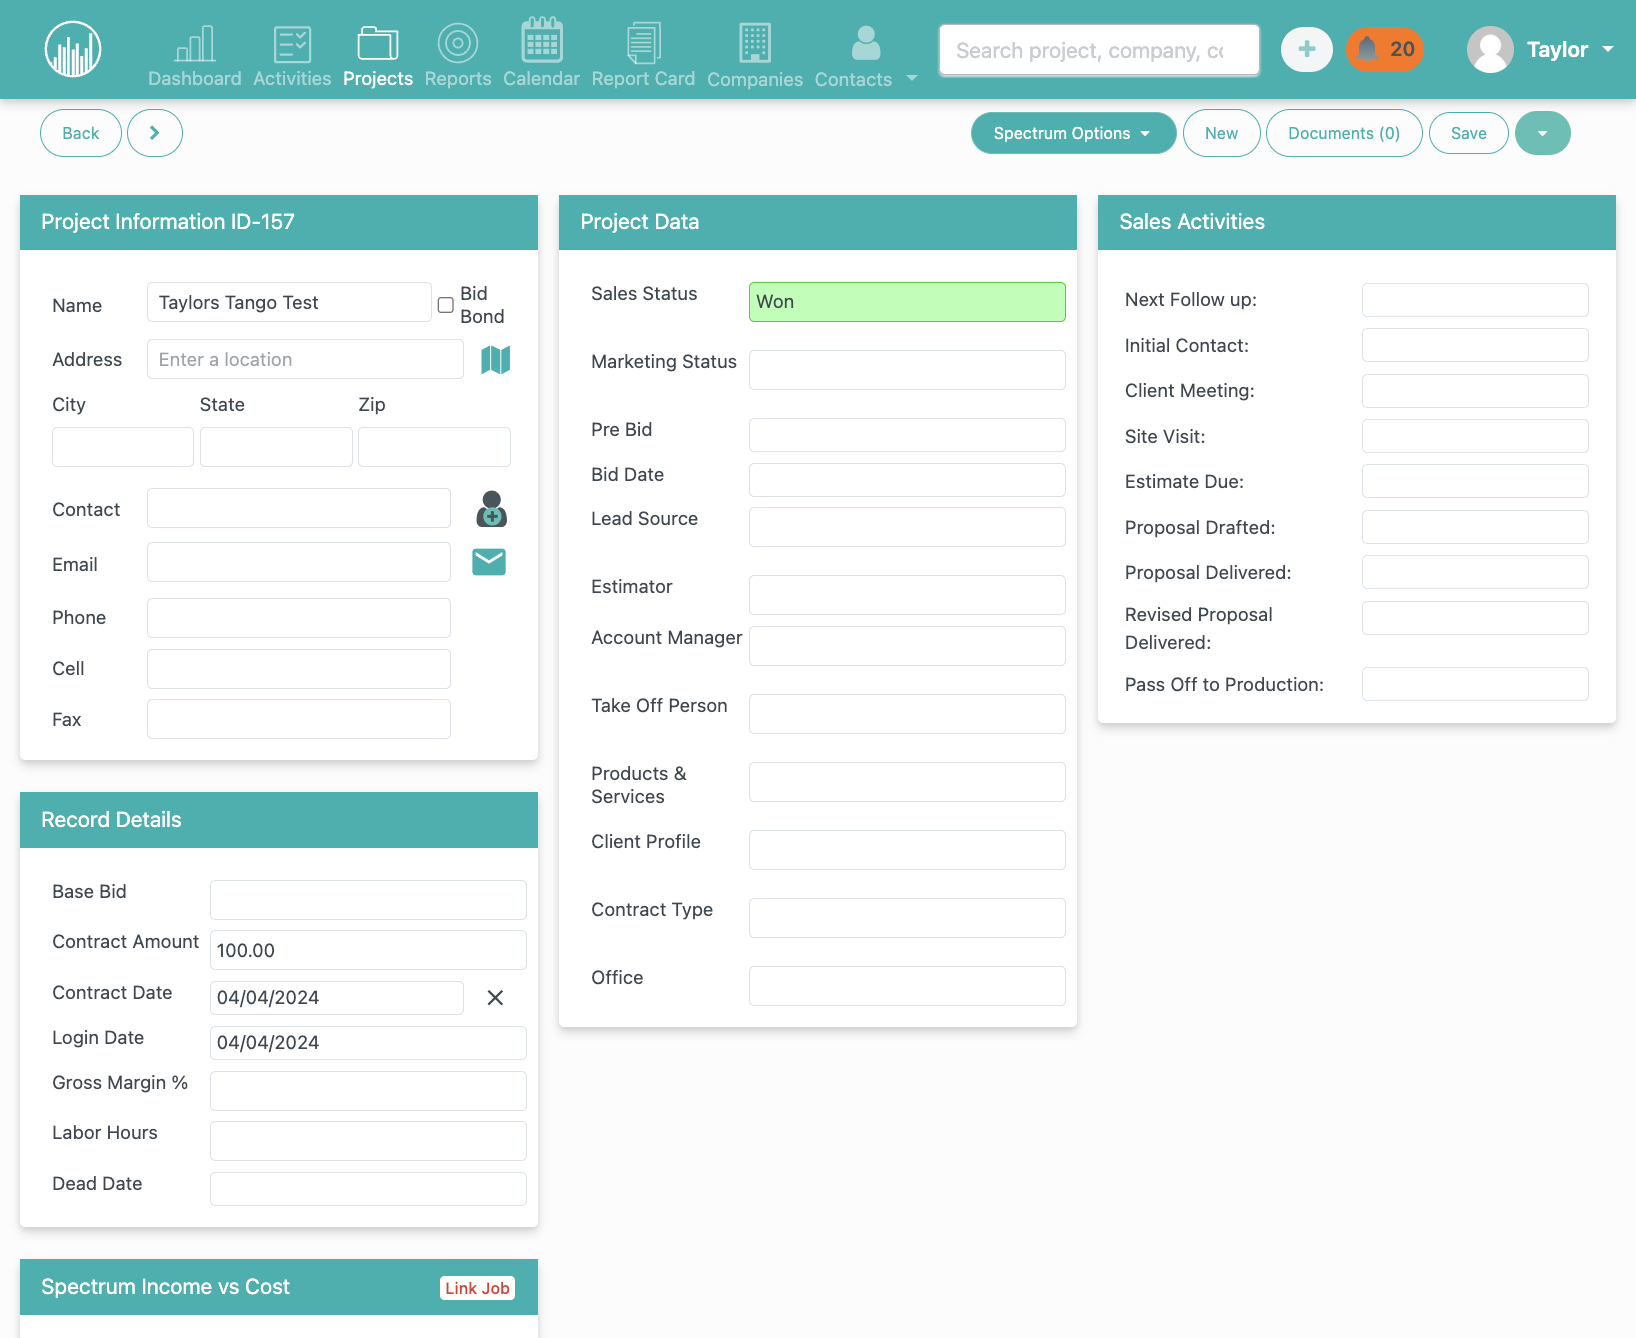
Task: Click the add contact person icon
Action: point(491,509)
